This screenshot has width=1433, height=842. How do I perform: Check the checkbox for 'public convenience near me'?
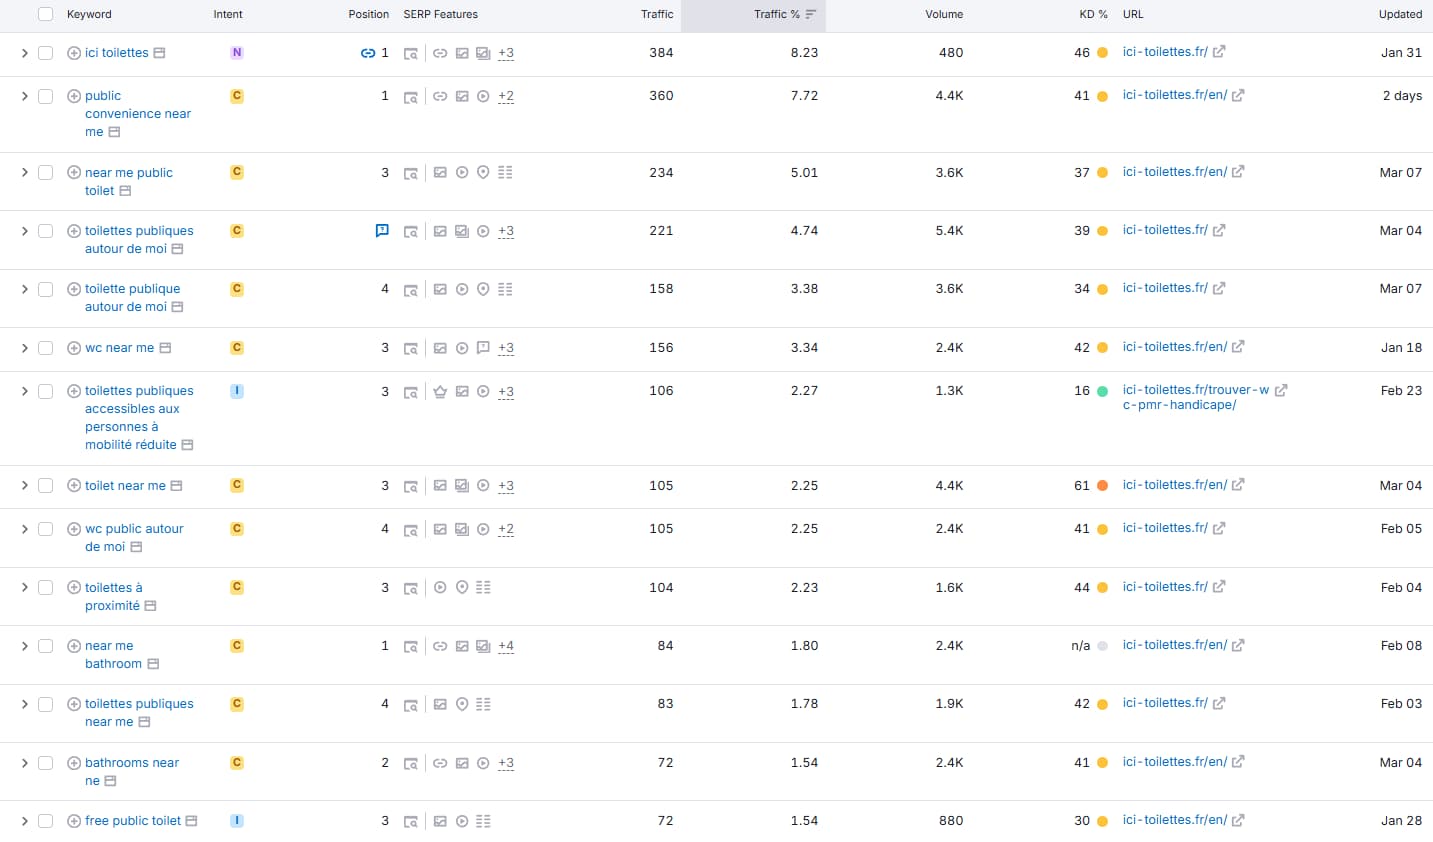point(45,96)
